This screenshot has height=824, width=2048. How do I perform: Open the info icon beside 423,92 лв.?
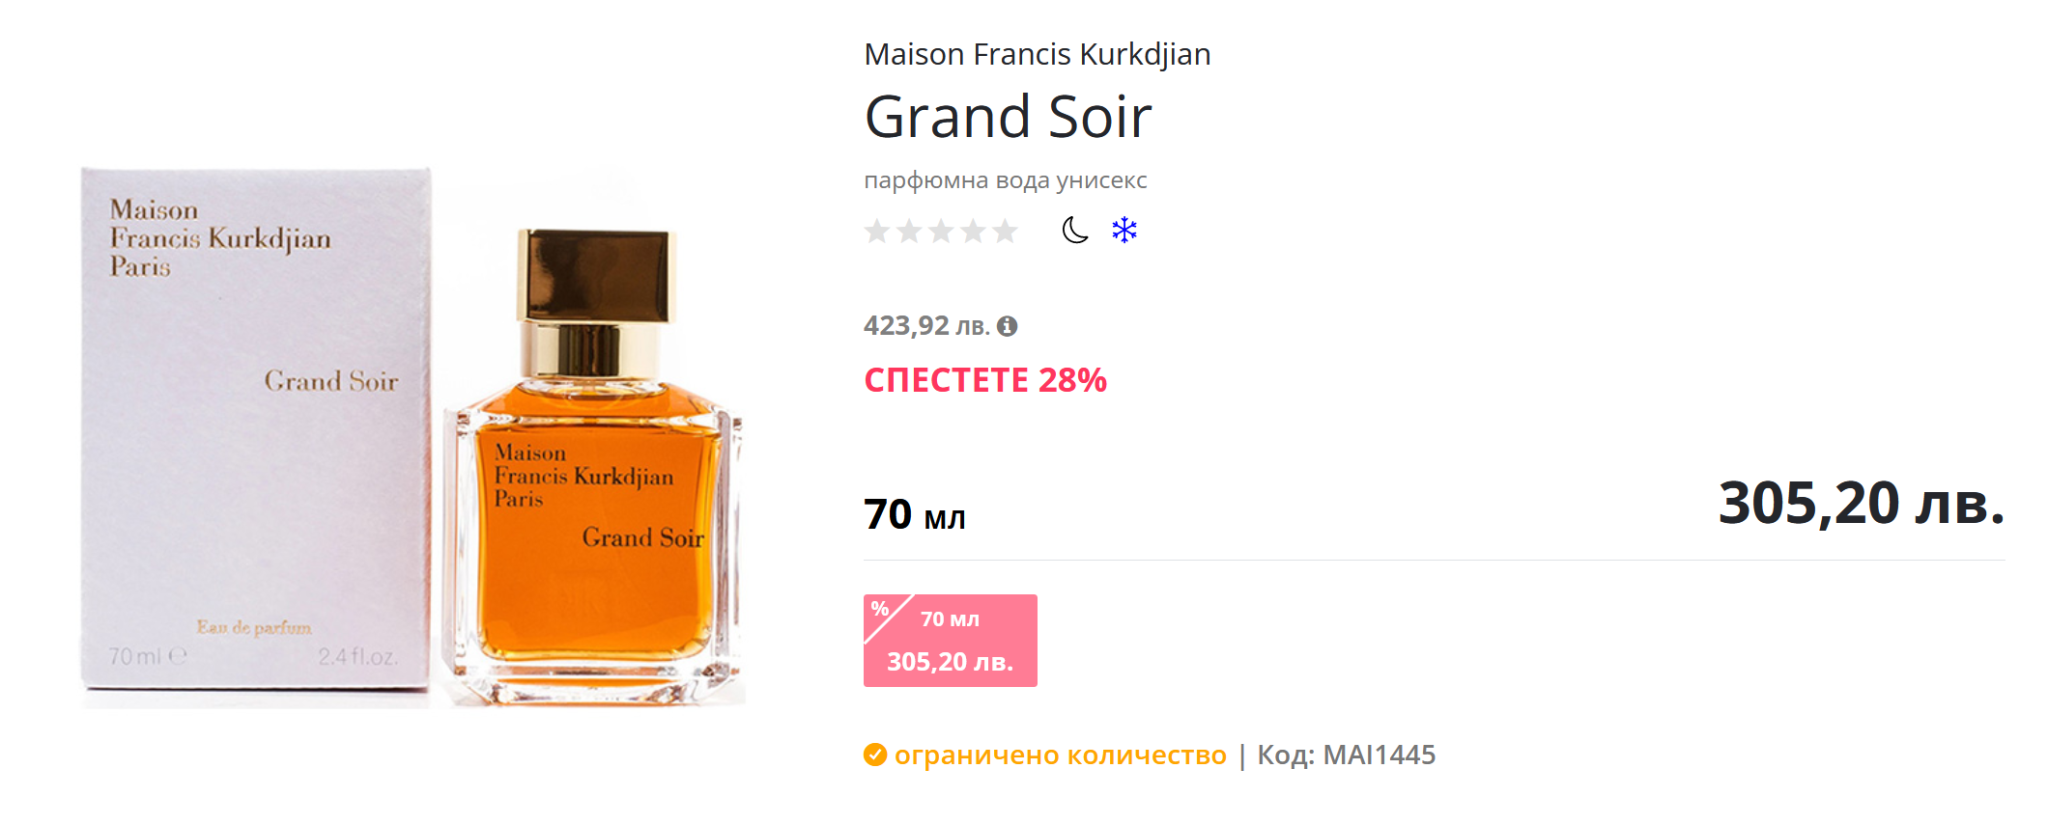tap(1007, 326)
